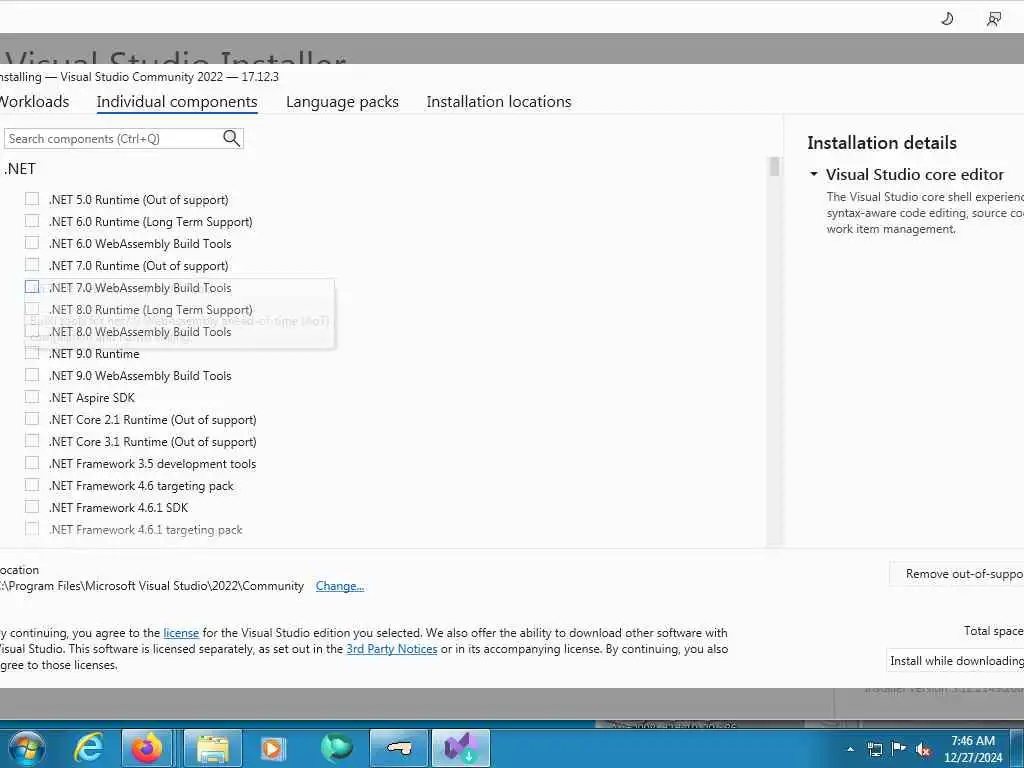The height and width of the screenshot is (768, 1024).
Task: Click the .NET Framework 4.6.1 targeting pack label
Action: (146, 530)
